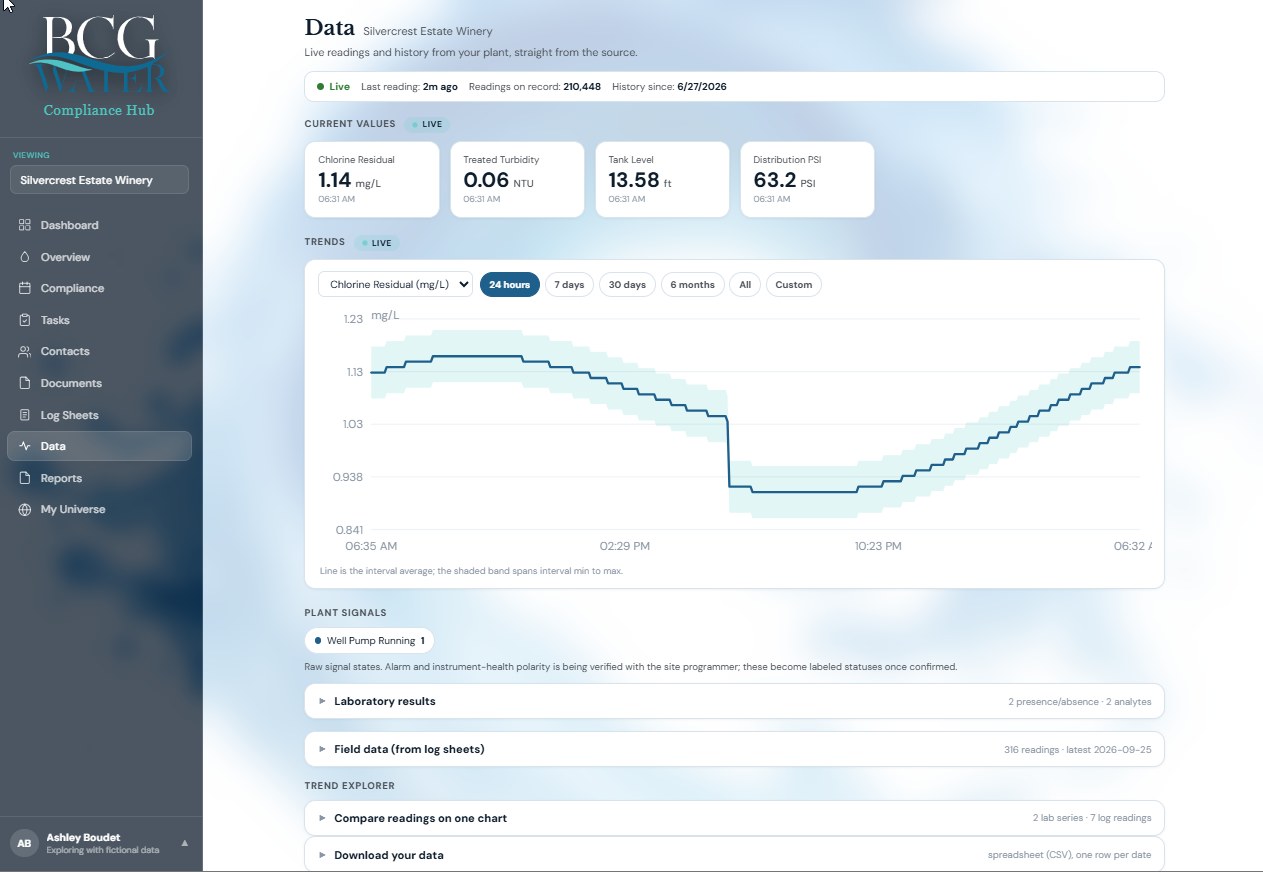This screenshot has width=1263, height=872.
Task: Click the chlorine trend line chart
Action: [755, 425]
